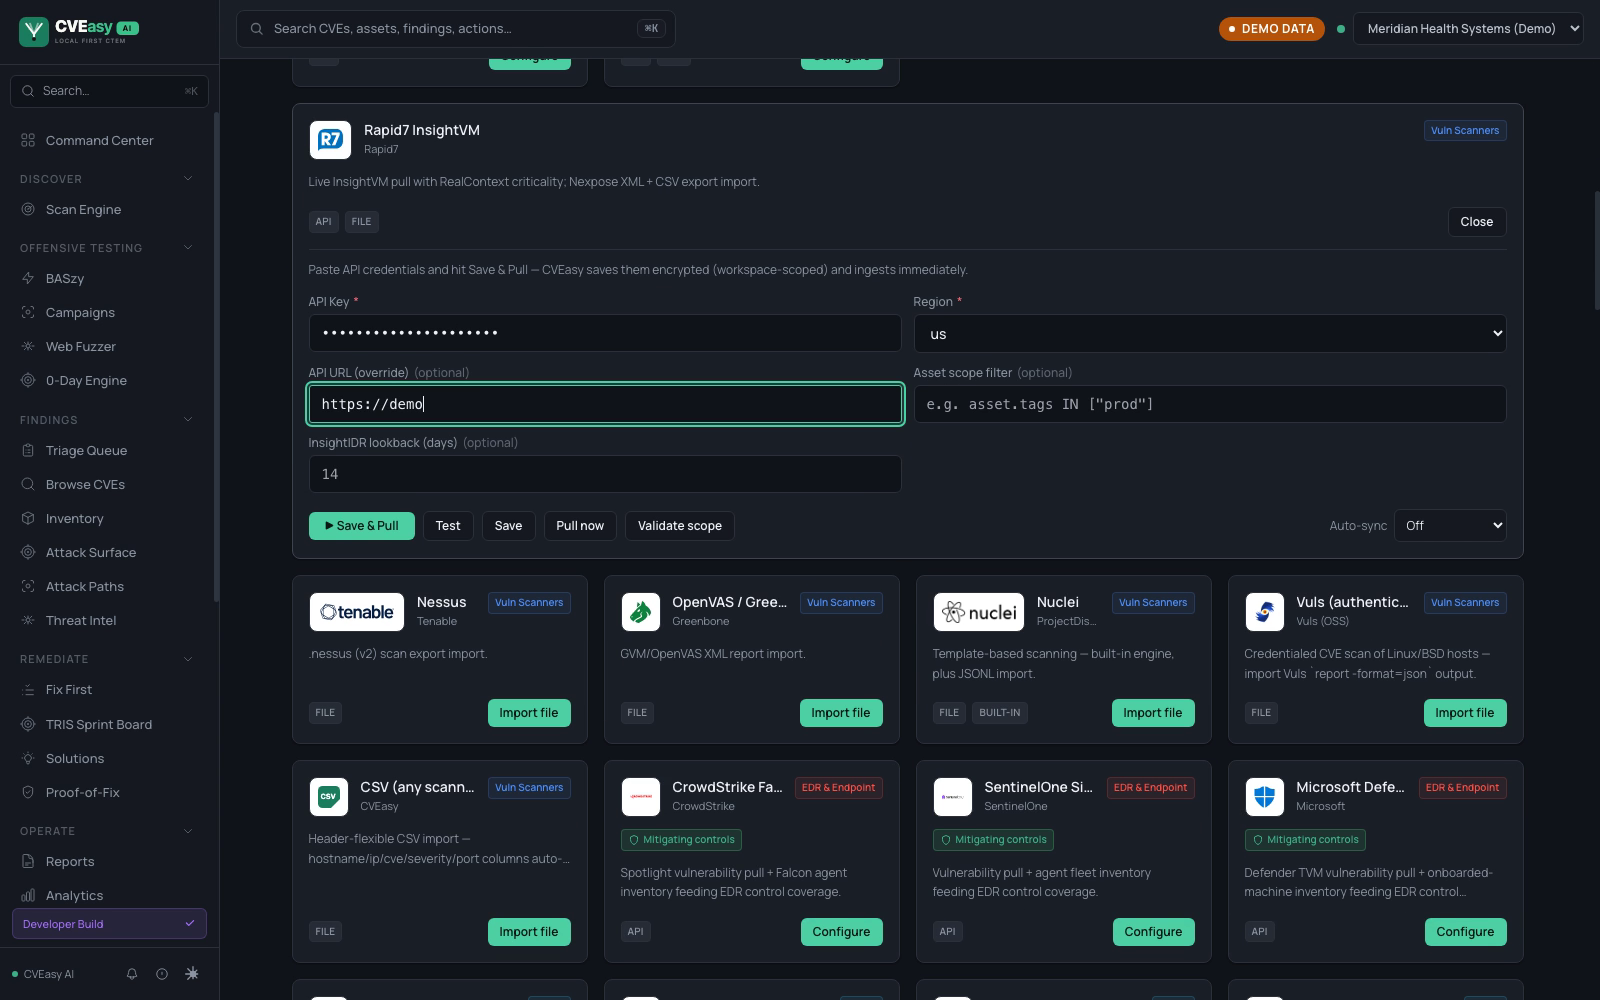Open Analytics
Image resolution: width=1600 pixels, height=1000 pixels.
pos(74,895)
